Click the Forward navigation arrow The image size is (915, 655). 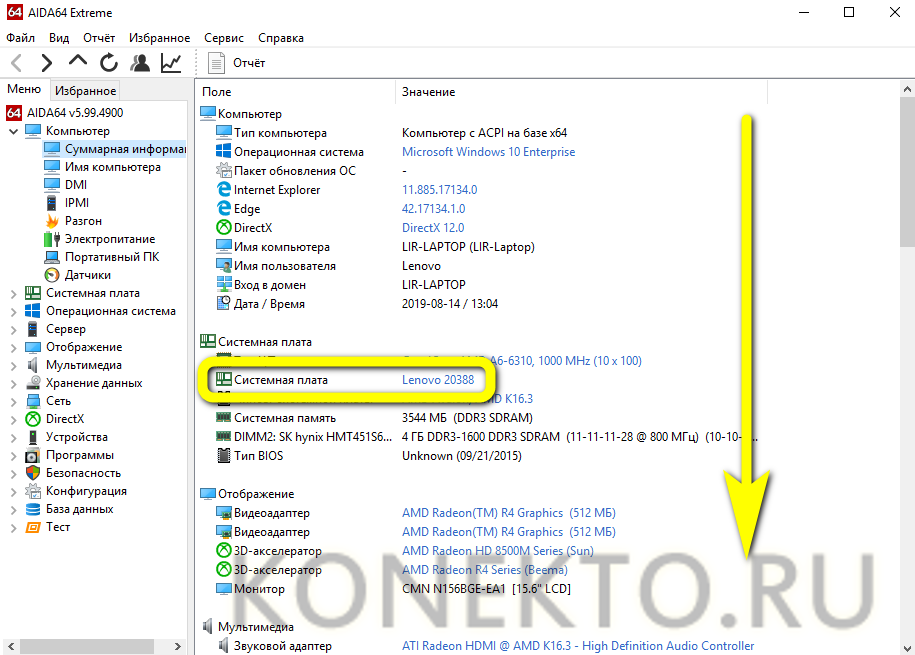point(47,63)
